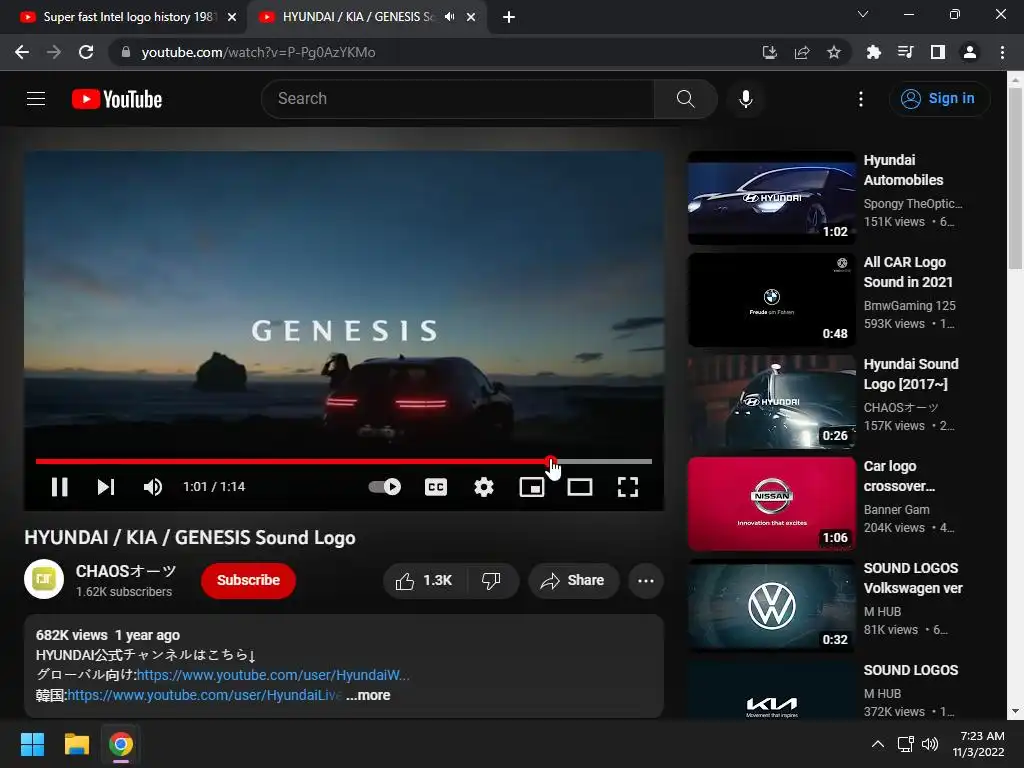Viewport: 1024px width, 768px height.
Task: Open Car logo crossover Nissan thumbnail
Action: point(772,503)
